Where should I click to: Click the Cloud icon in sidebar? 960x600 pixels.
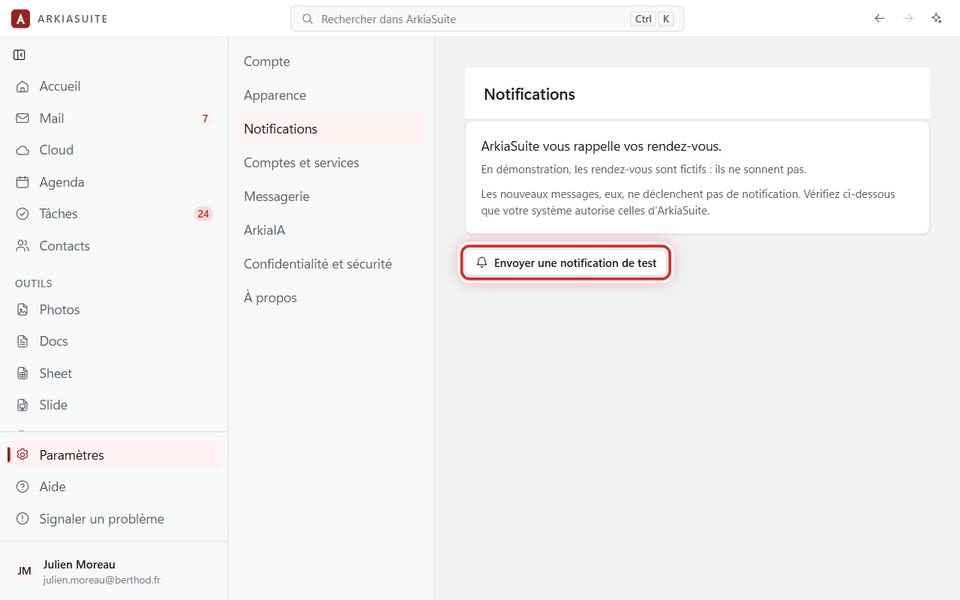coord(23,150)
